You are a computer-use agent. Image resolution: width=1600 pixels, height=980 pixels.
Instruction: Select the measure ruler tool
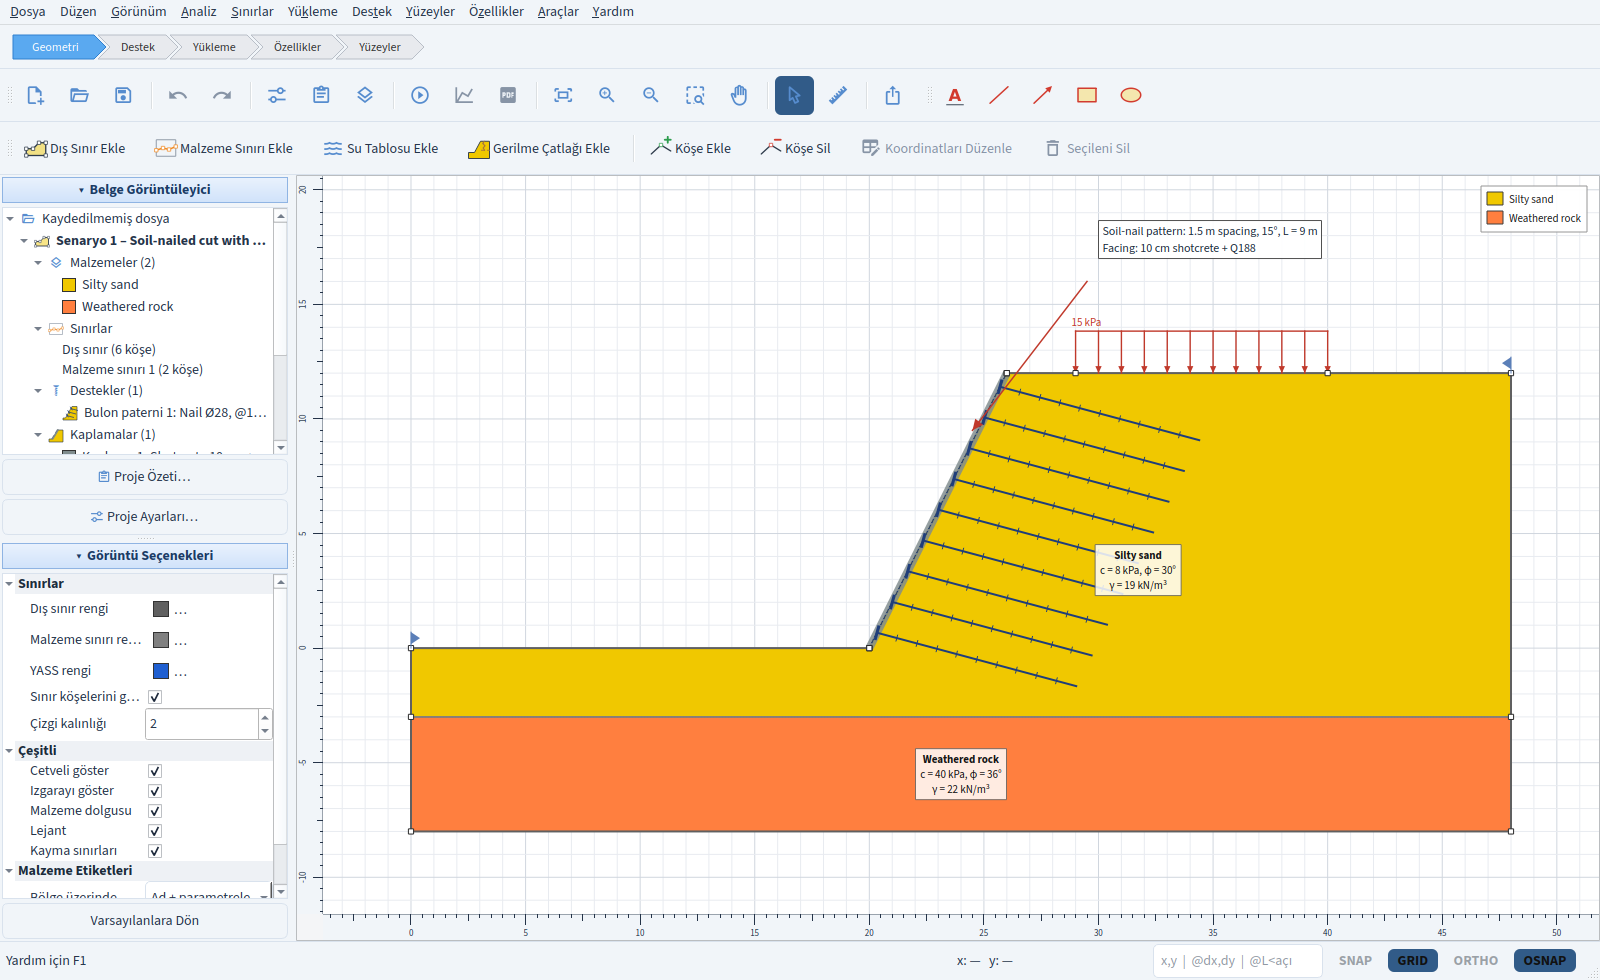coord(838,95)
